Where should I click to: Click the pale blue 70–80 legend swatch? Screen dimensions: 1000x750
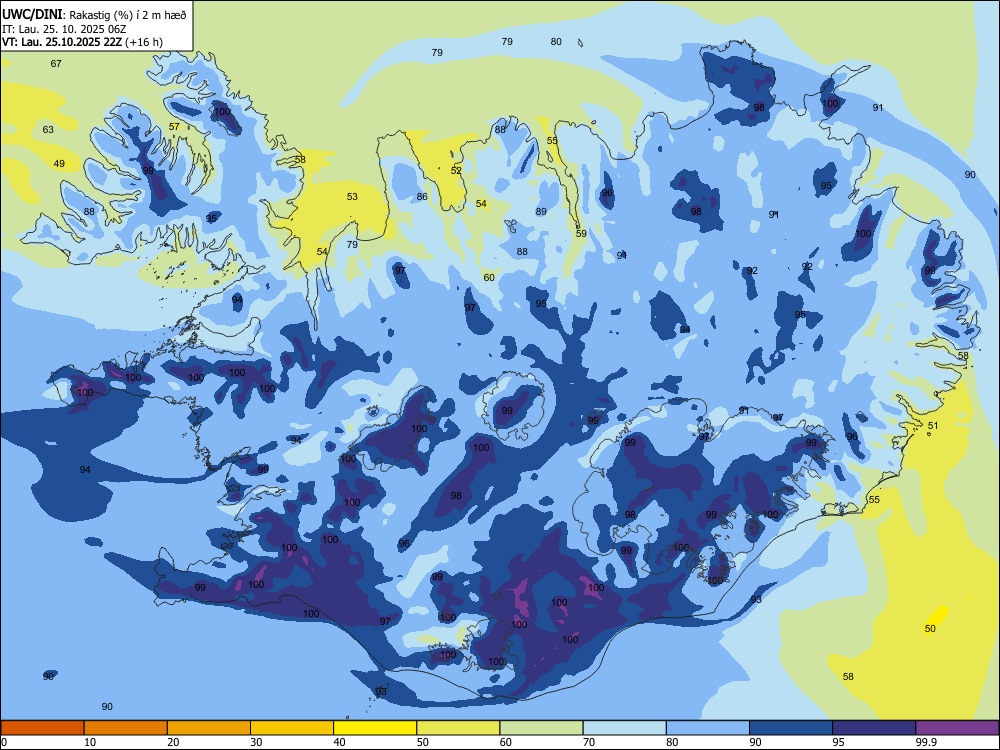(x=624, y=728)
